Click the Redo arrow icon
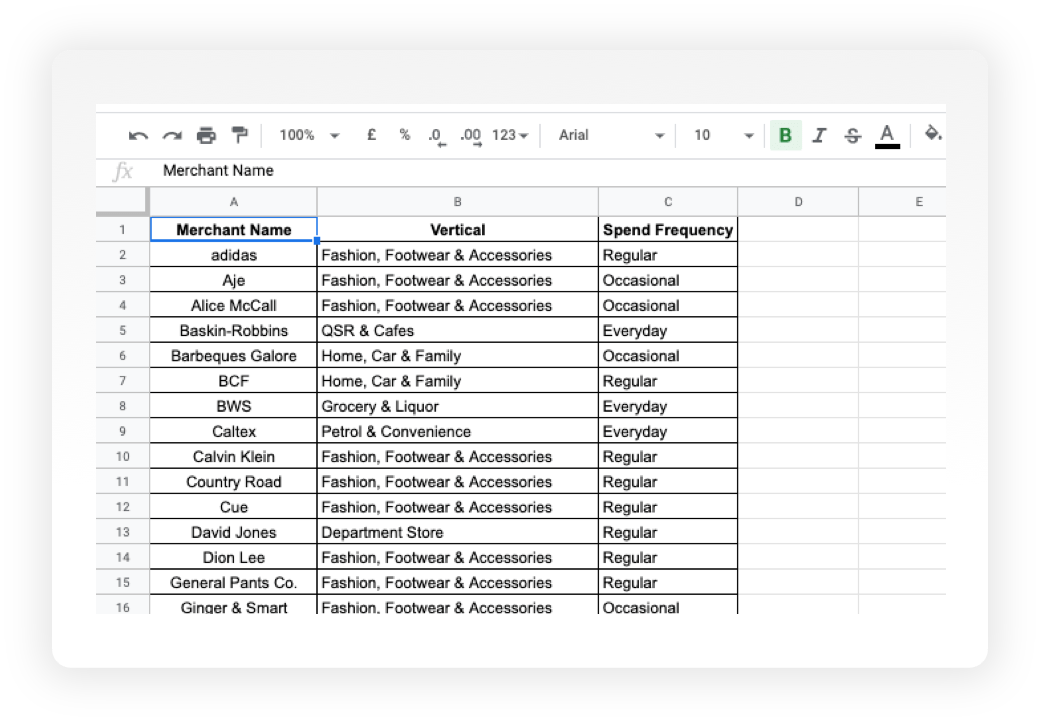The height and width of the screenshot is (722, 1040). (x=172, y=136)
